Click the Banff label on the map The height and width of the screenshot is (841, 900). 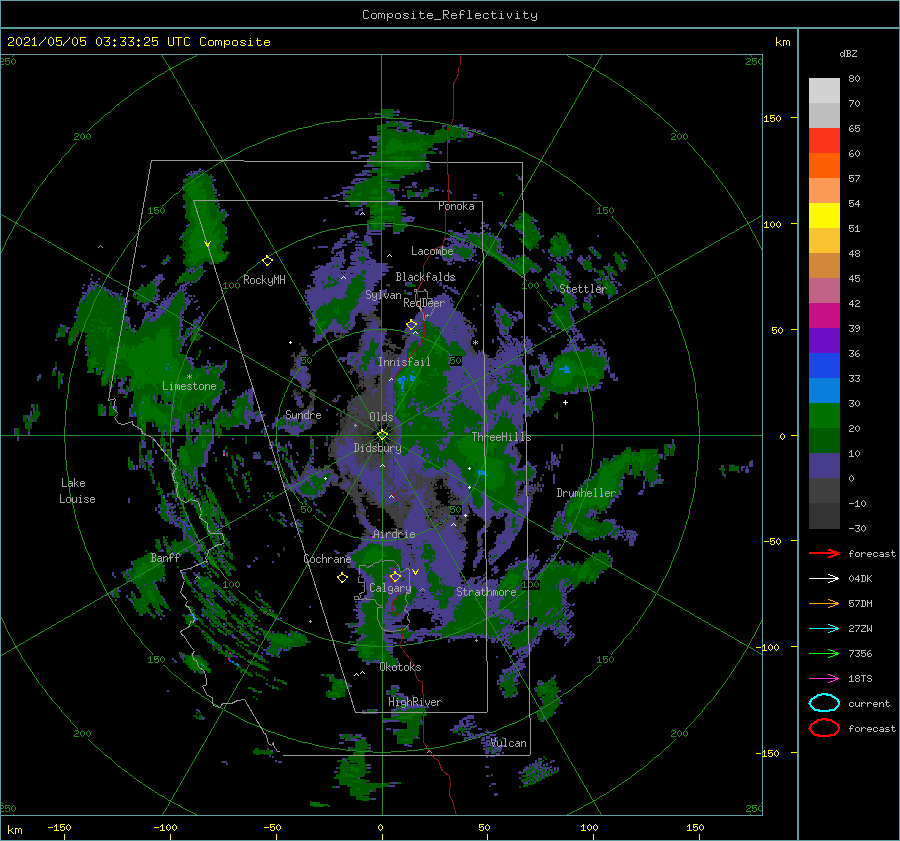click(165, 557)
